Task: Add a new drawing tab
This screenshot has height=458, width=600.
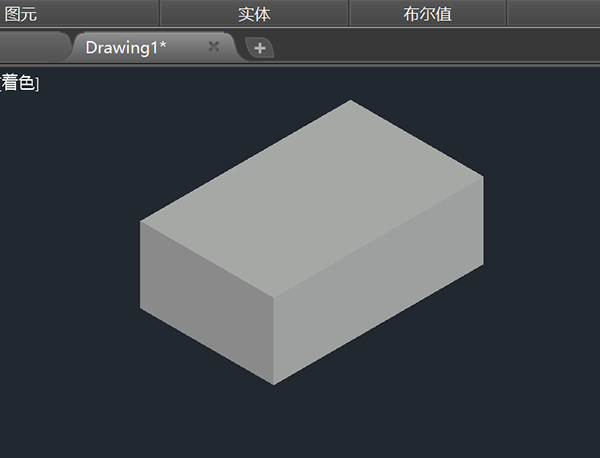Action: pyautogui.click(x=260, y=48)
